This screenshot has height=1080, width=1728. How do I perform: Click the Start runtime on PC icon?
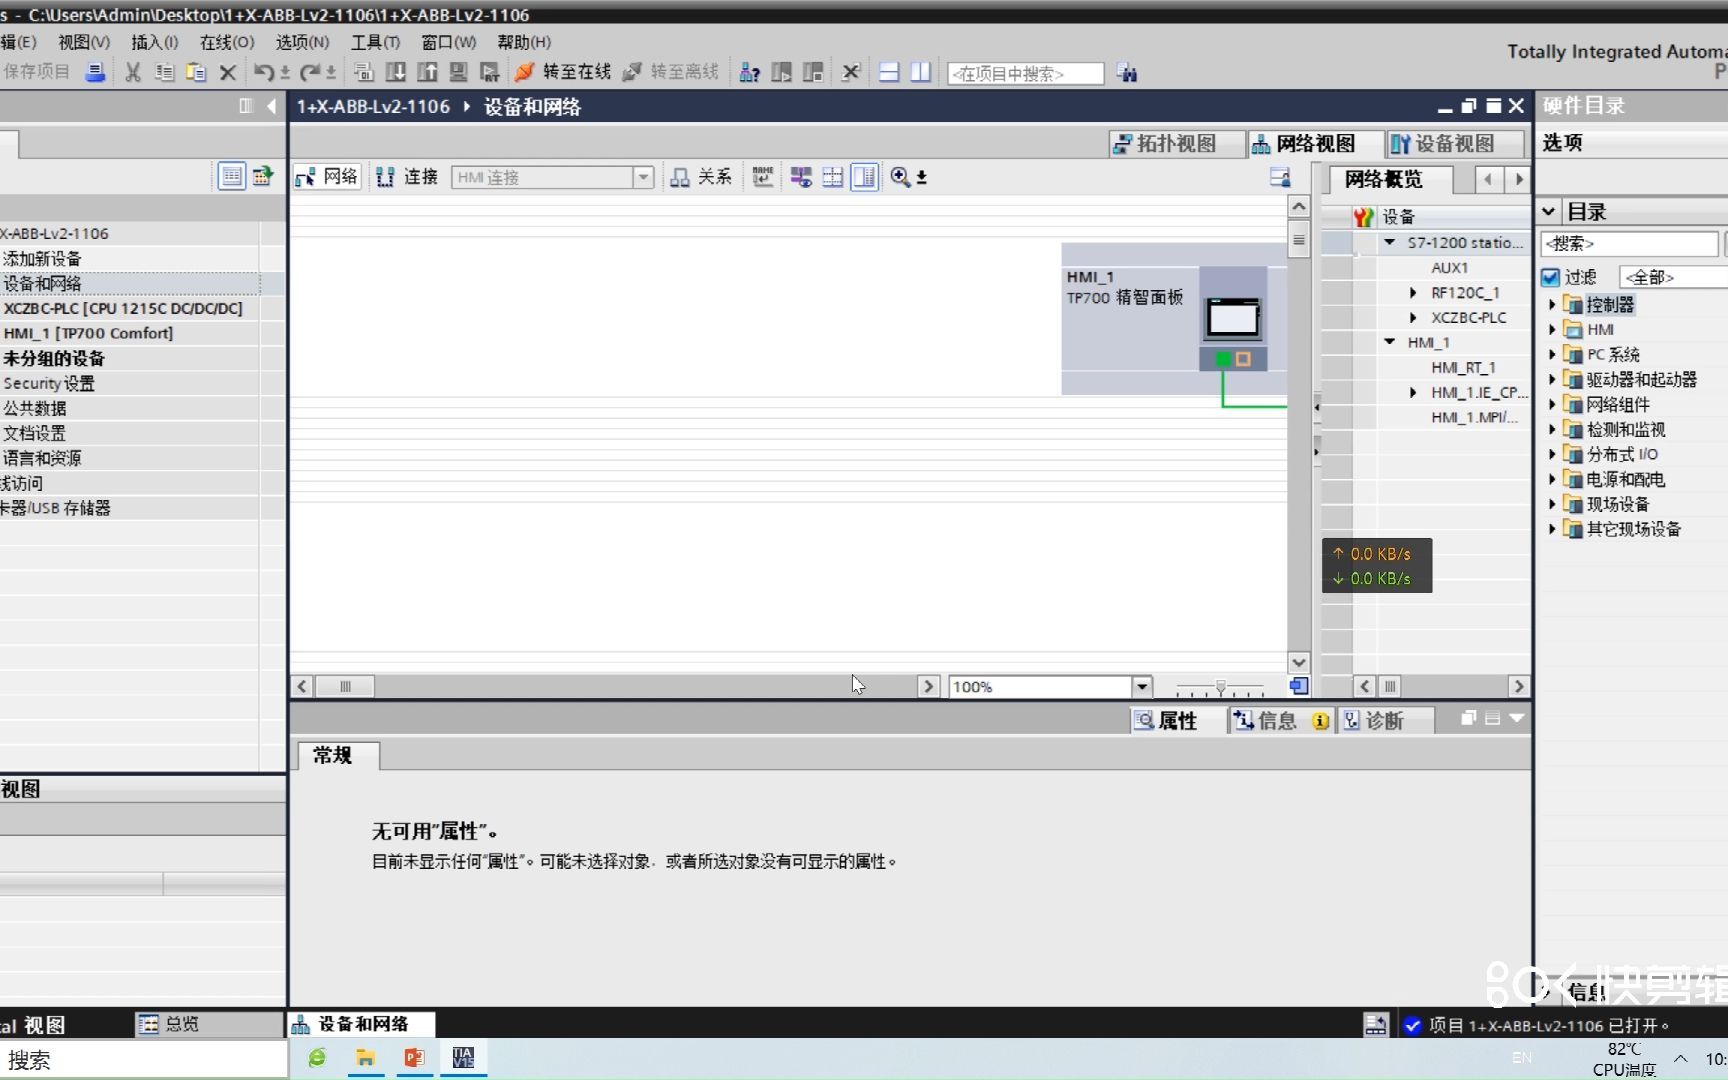pyautogui.click(x=489, y=72)
